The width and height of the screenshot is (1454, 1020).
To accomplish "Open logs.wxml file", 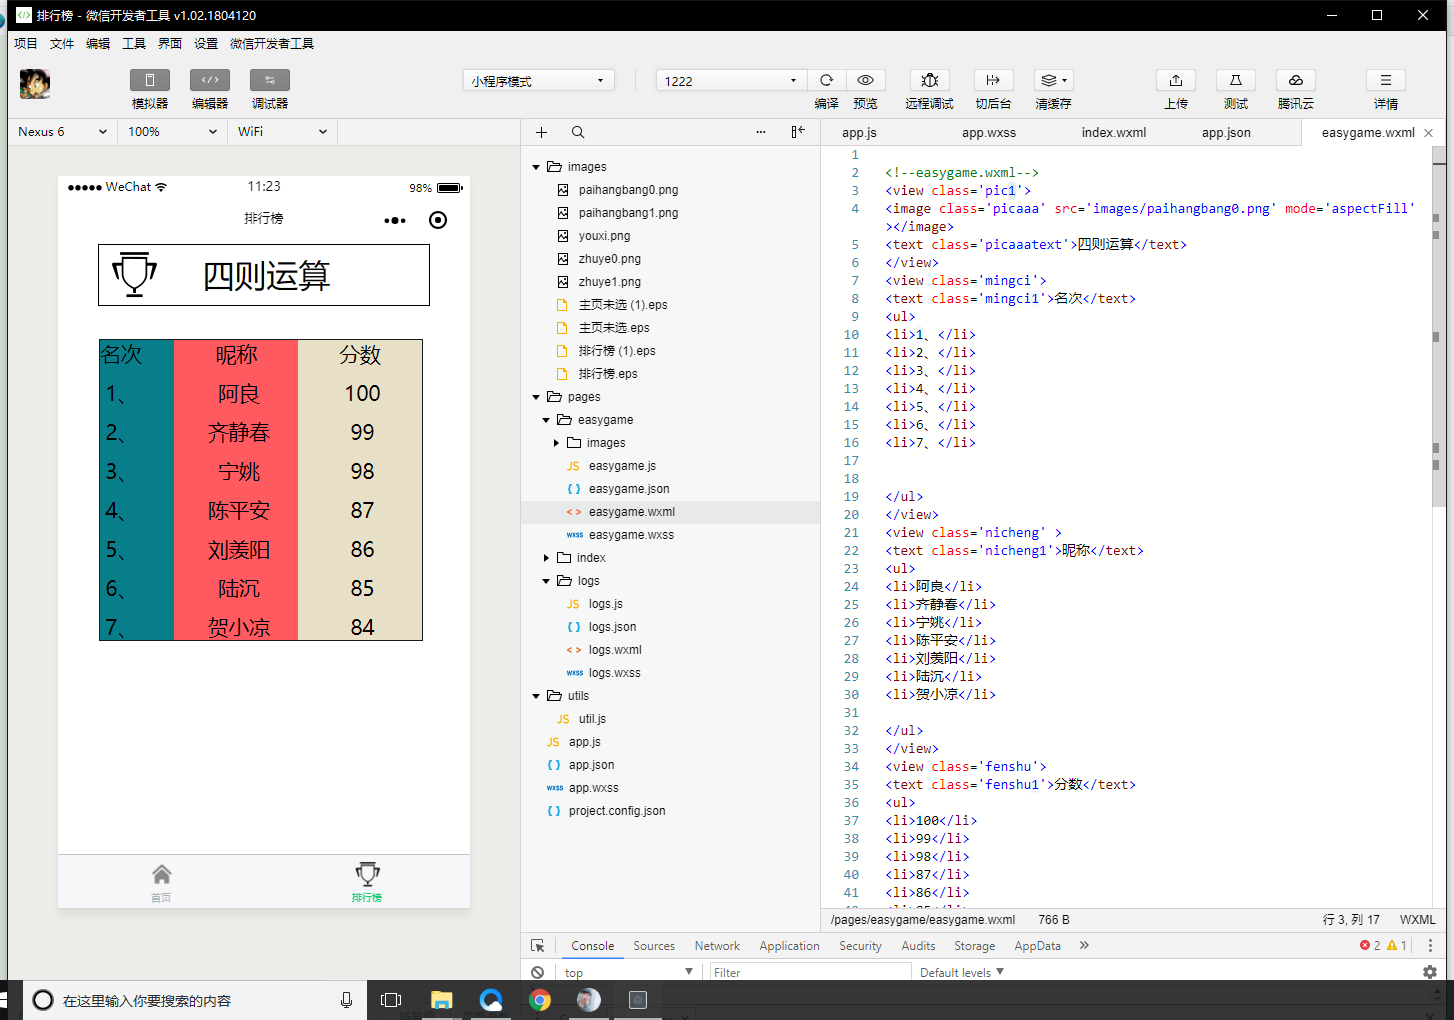I will pos(615,650).
